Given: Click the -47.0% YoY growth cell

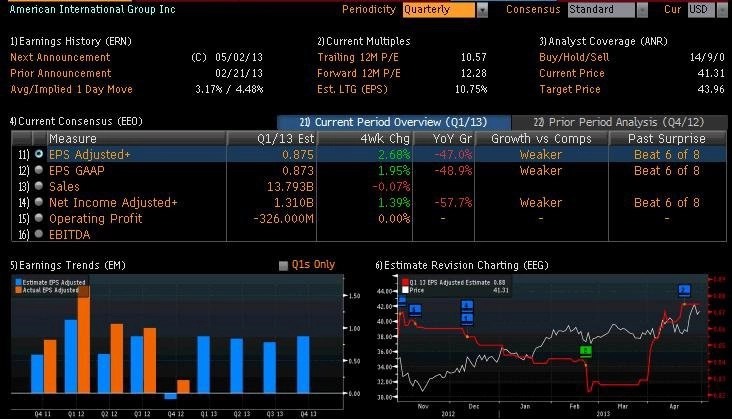Looking at the screenshot, I should pyautogui.click(x=453, y=154).
